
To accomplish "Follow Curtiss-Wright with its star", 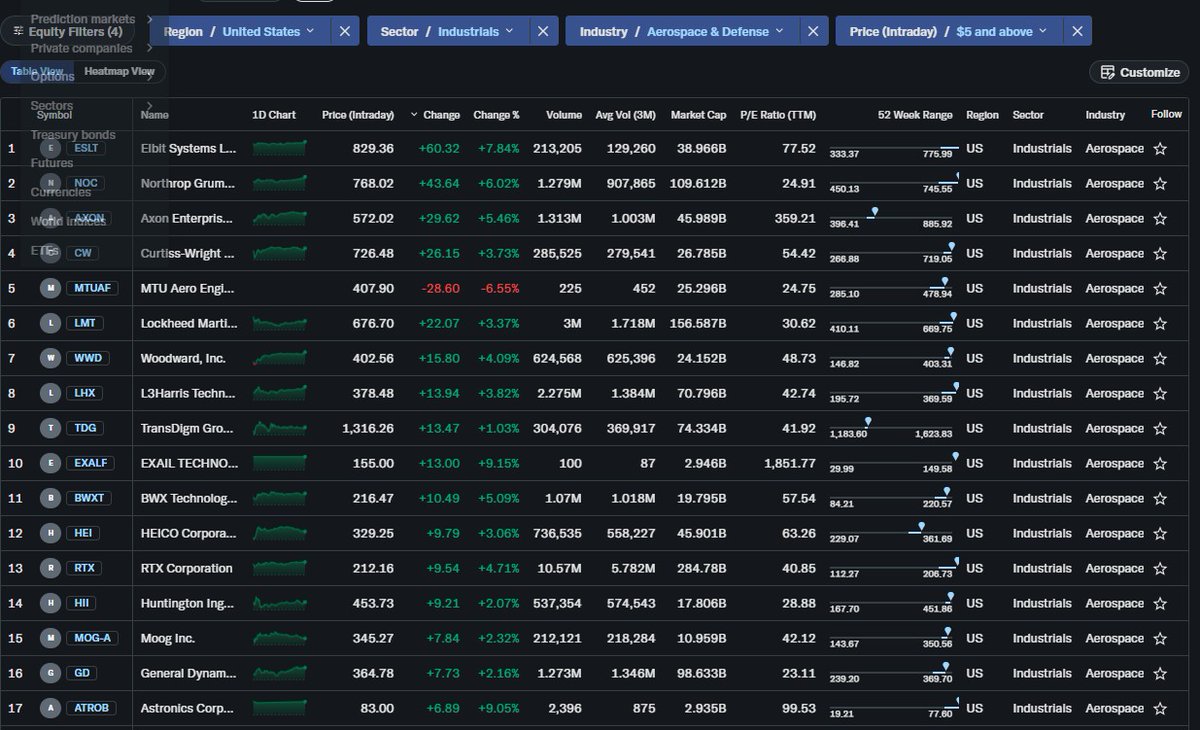I will tap(1160, 253).
